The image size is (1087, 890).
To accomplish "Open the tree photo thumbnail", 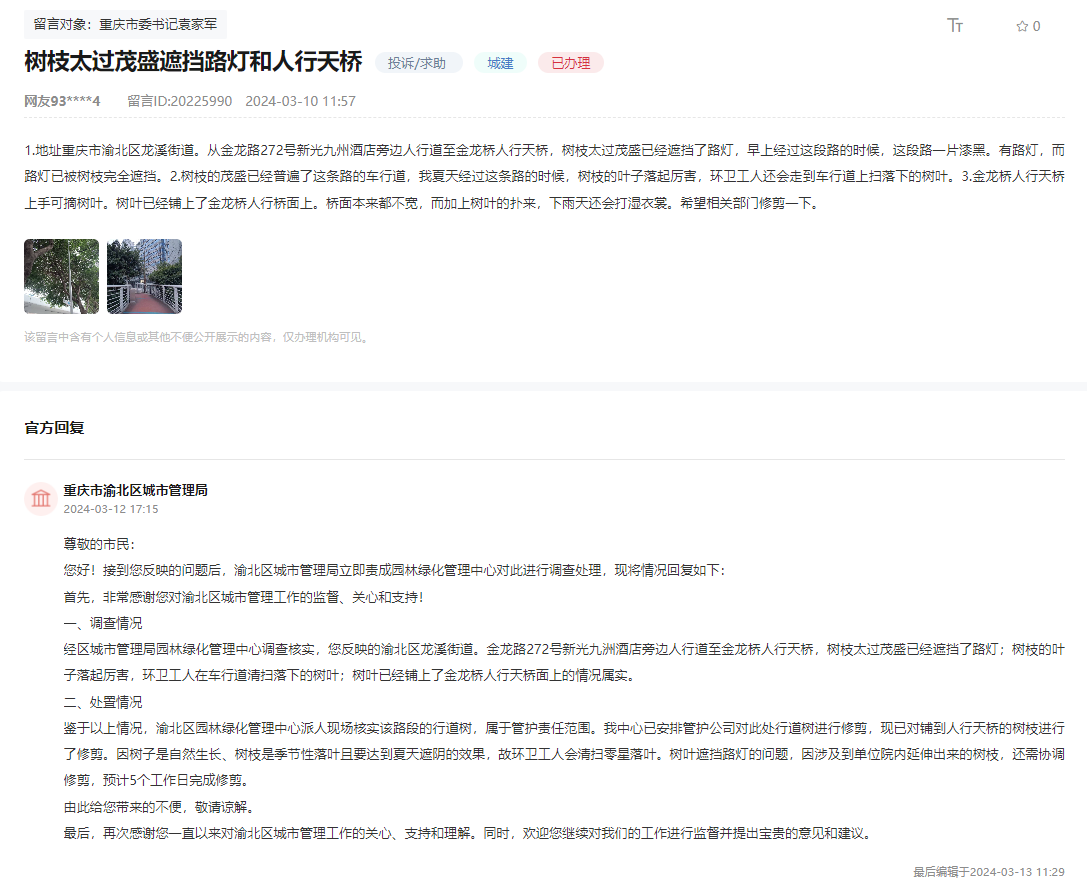I will 61,276.
